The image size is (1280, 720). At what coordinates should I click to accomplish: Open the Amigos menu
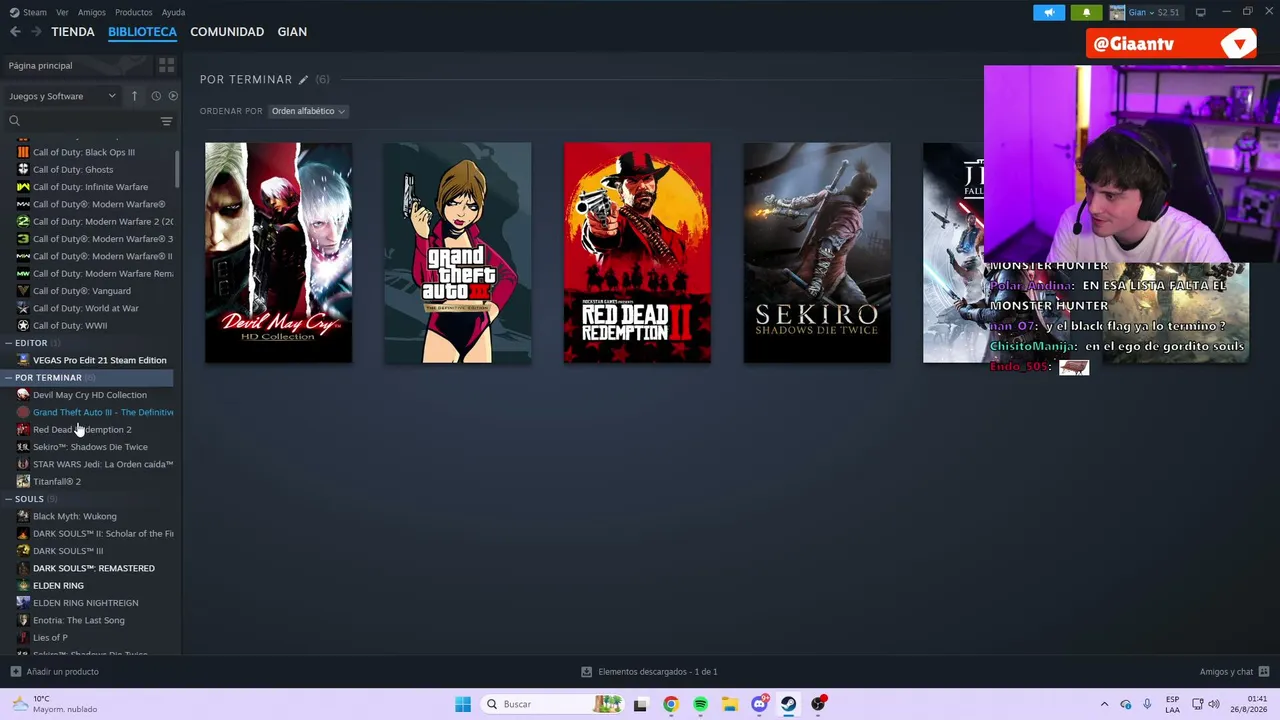(x=92, y=12)
